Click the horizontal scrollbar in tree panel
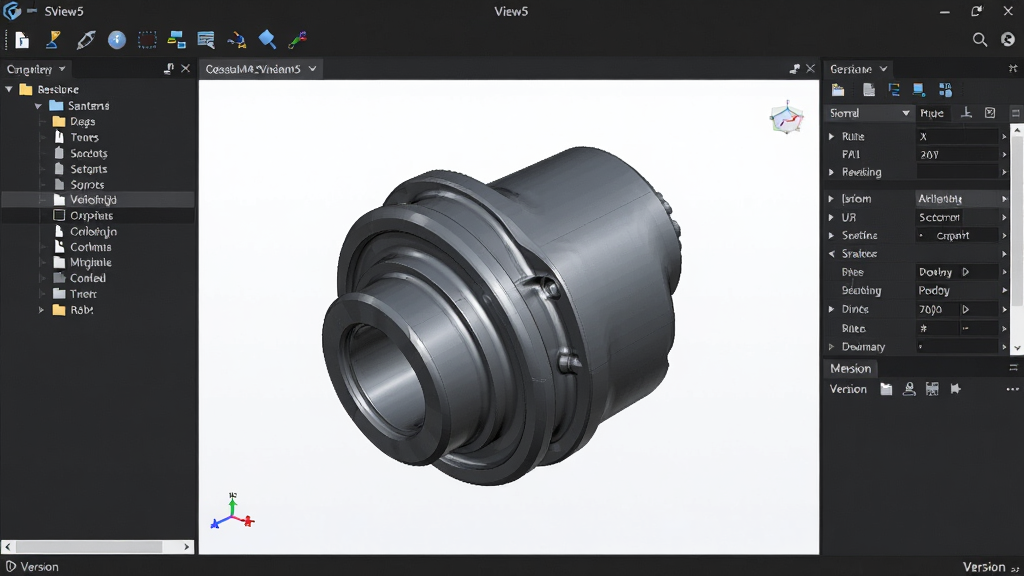Image resolution: width=1024 pixels, height=576 pixels. click(x=89, y=547)
